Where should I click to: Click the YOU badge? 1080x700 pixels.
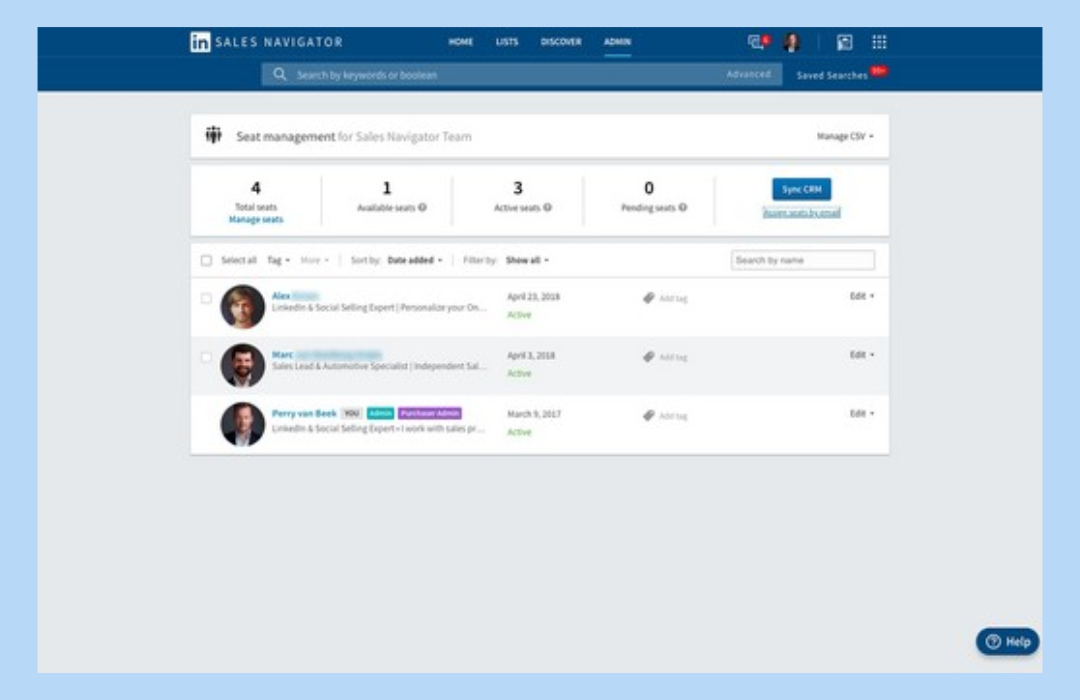(351, 413)
